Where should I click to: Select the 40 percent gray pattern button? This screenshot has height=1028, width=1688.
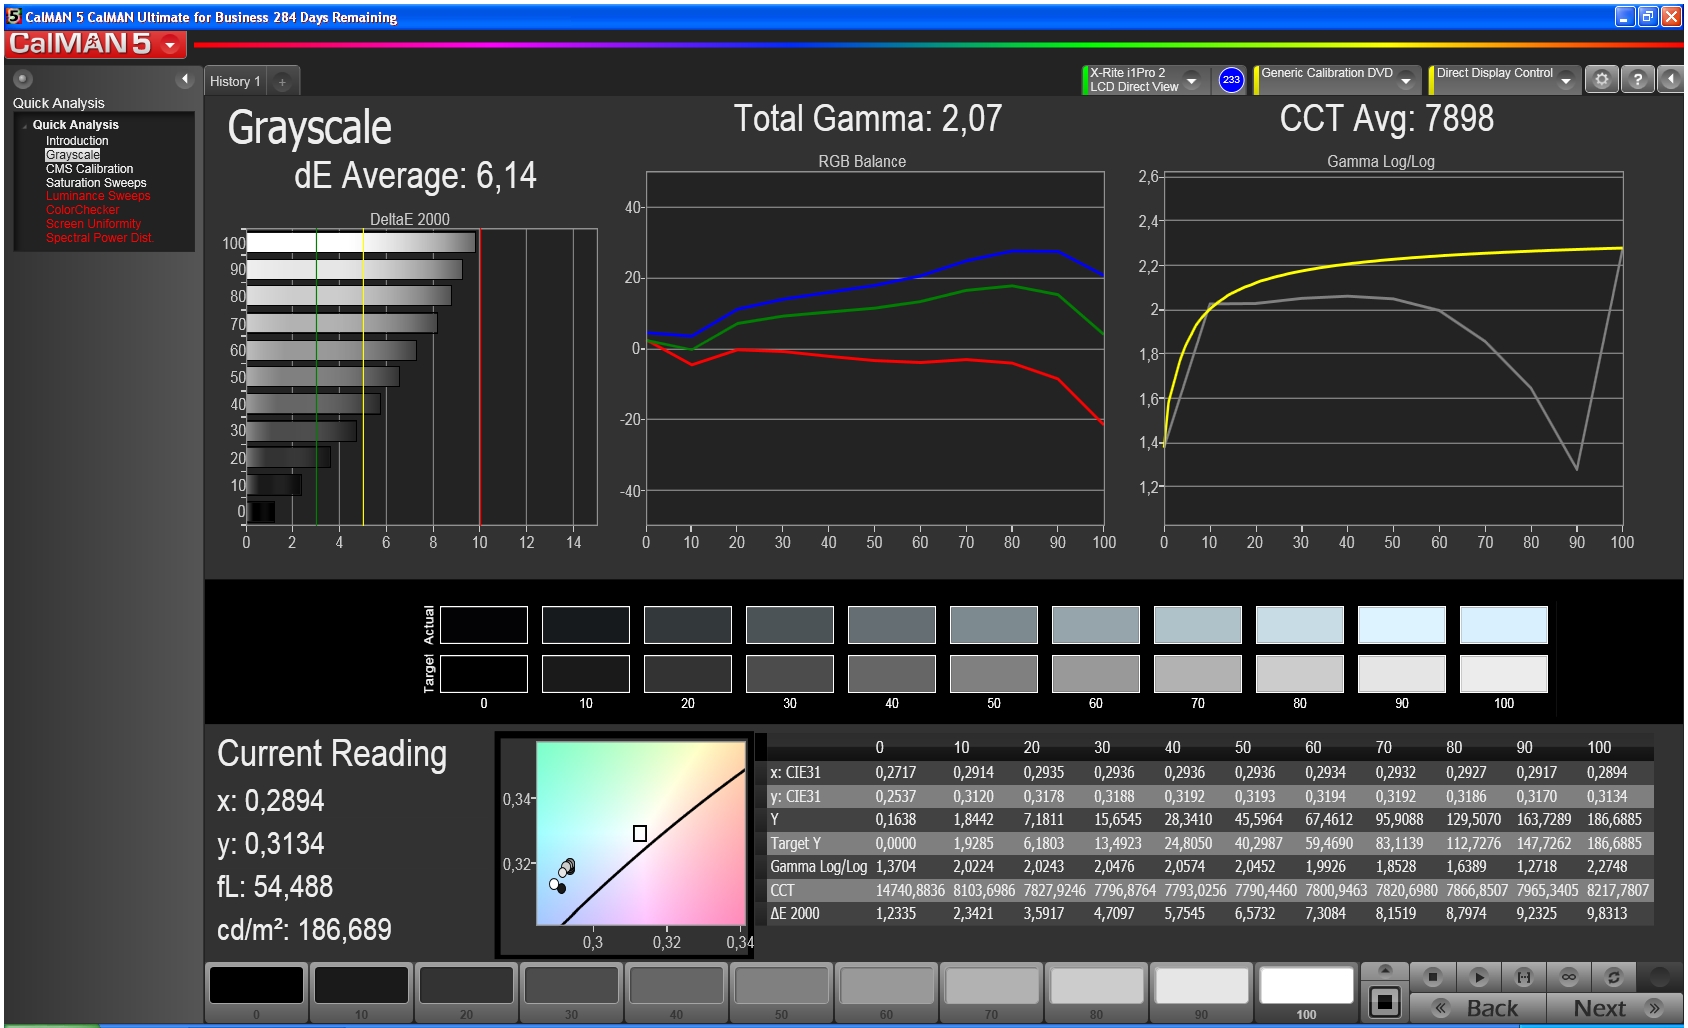(x=676, y=992)
